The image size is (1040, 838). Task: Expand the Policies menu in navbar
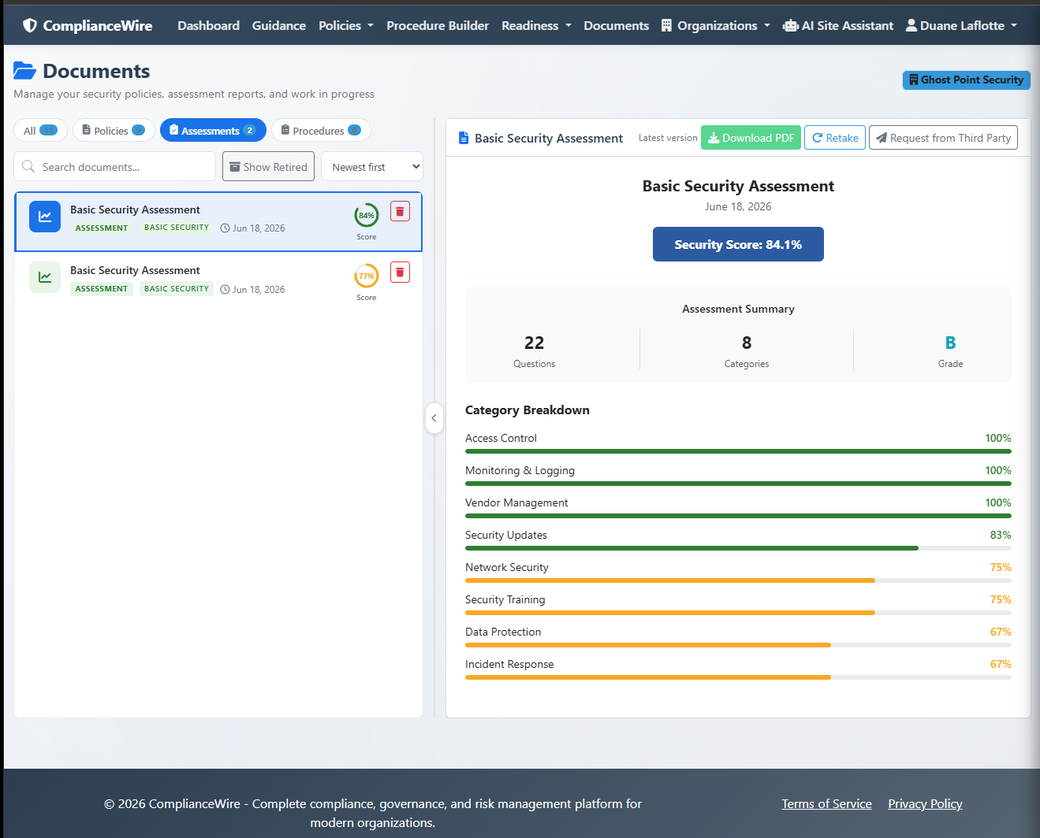click(346, 25)
